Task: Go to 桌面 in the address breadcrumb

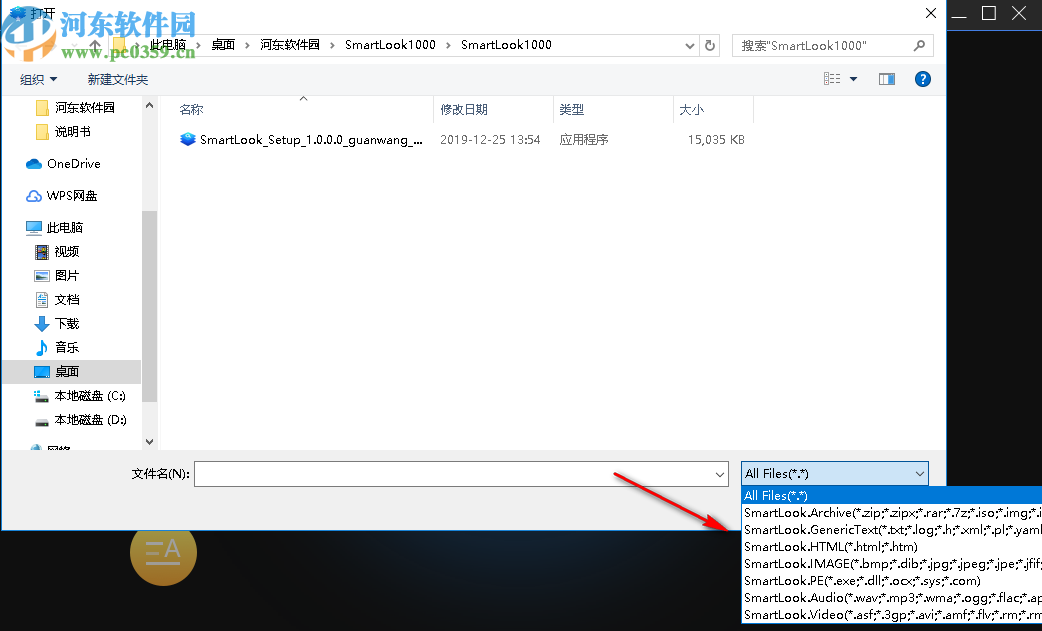Action: pos(223,45)
